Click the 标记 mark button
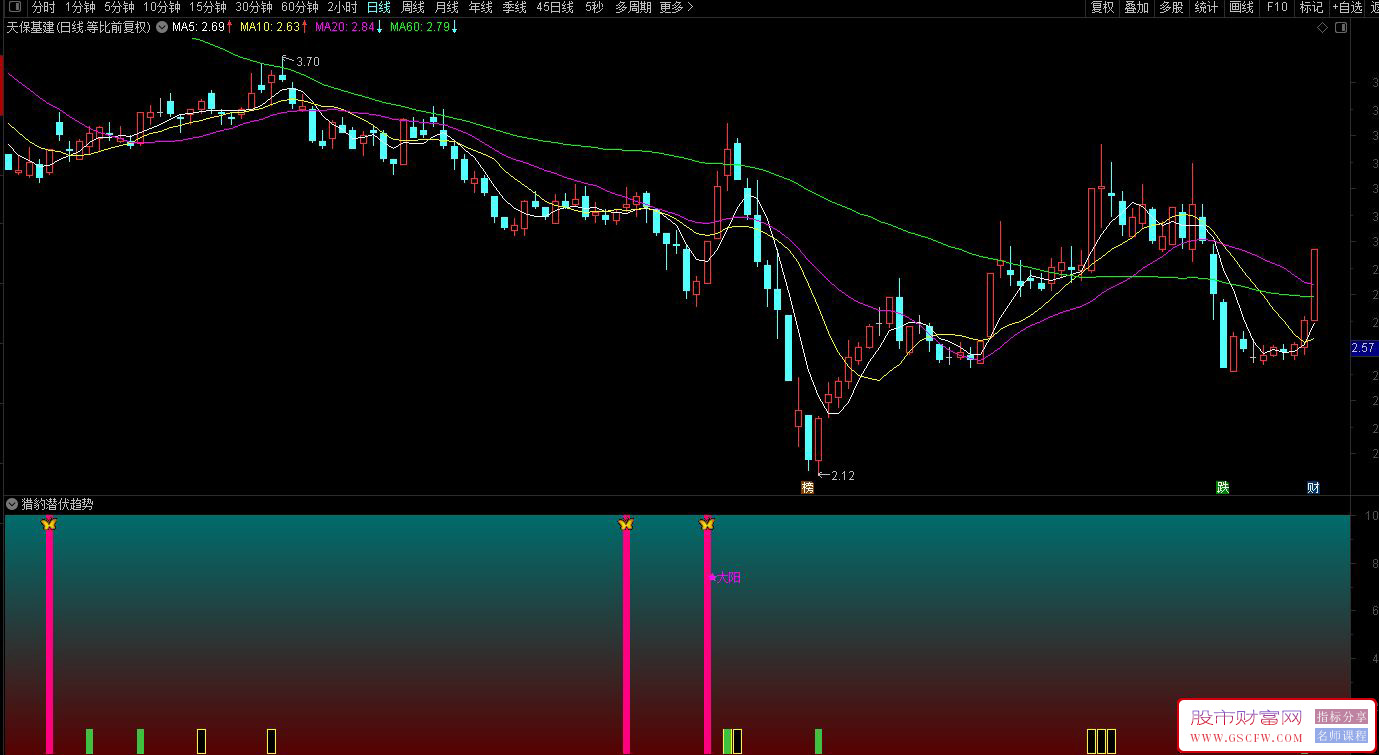This screenshot has width=1379, height=755. click(1311, 7)
